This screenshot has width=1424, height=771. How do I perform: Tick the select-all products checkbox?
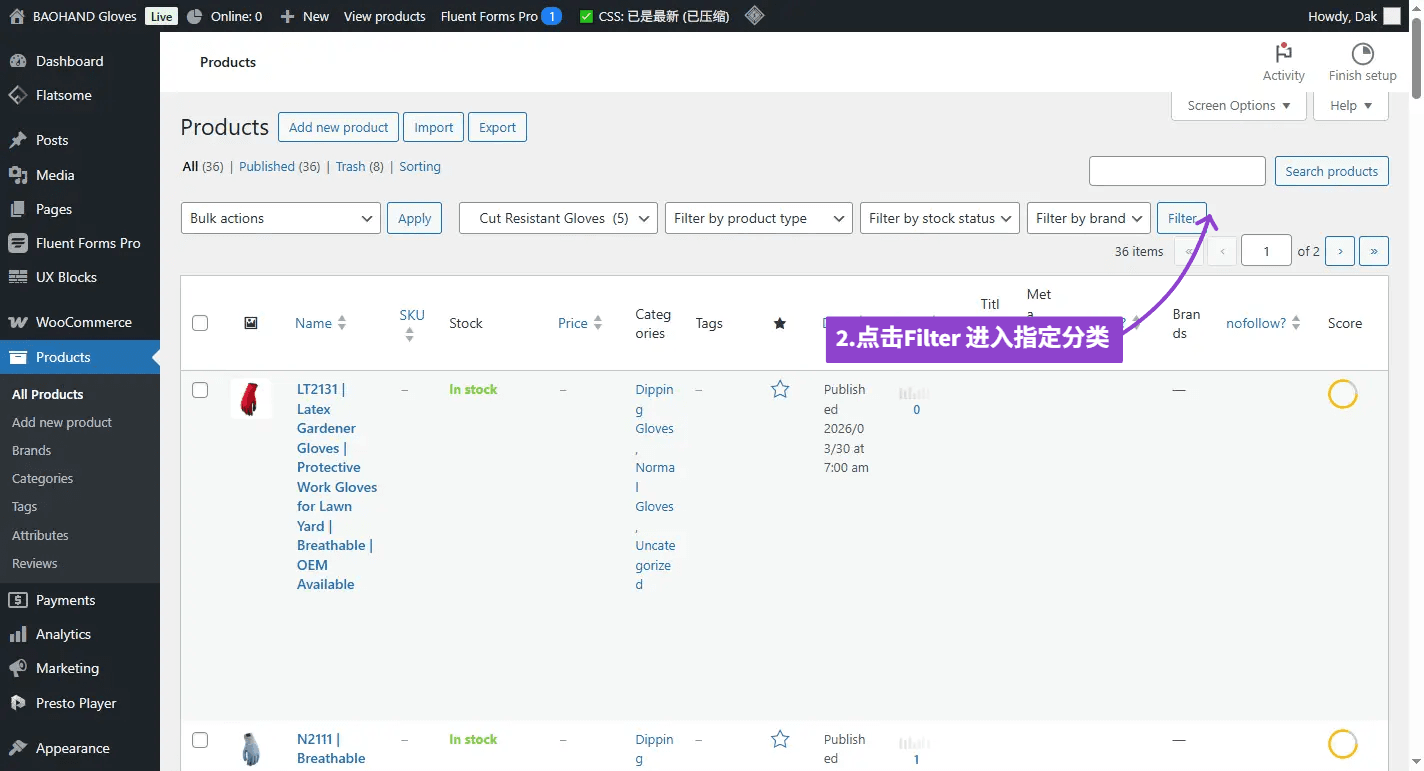pos(200,323)
